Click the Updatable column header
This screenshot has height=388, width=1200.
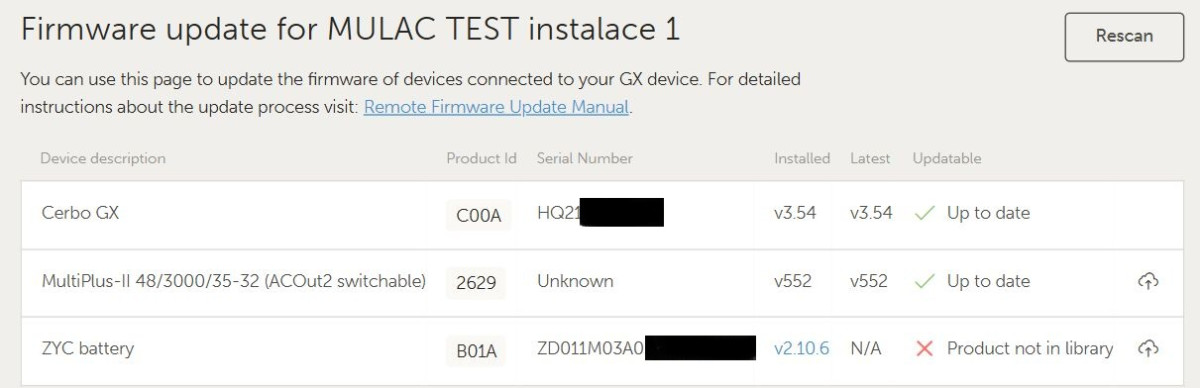(x=947, y=158)
